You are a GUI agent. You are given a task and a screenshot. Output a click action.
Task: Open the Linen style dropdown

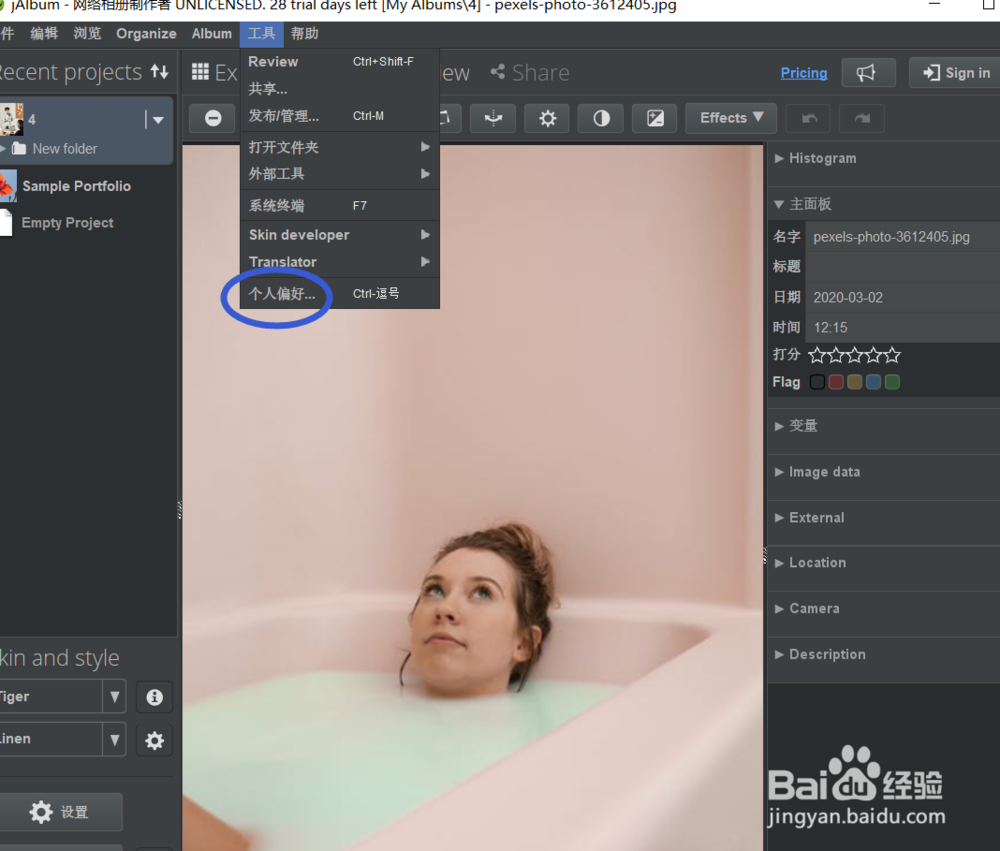click(x=114, y=739)
